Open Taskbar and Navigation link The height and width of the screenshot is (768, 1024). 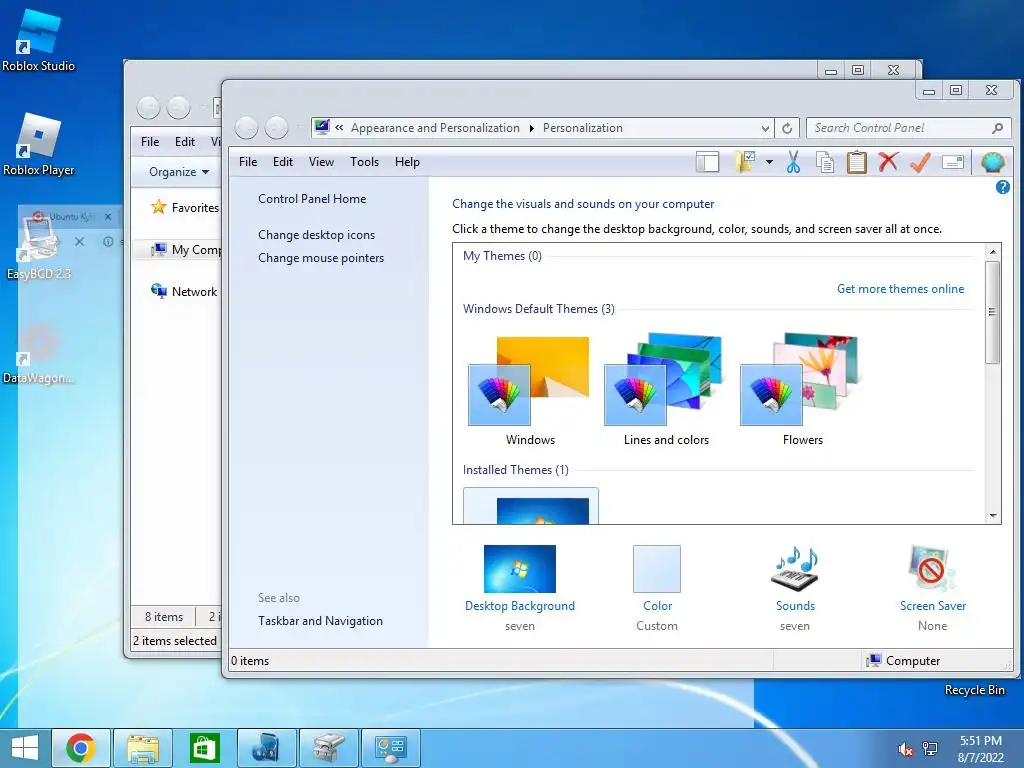320,621
